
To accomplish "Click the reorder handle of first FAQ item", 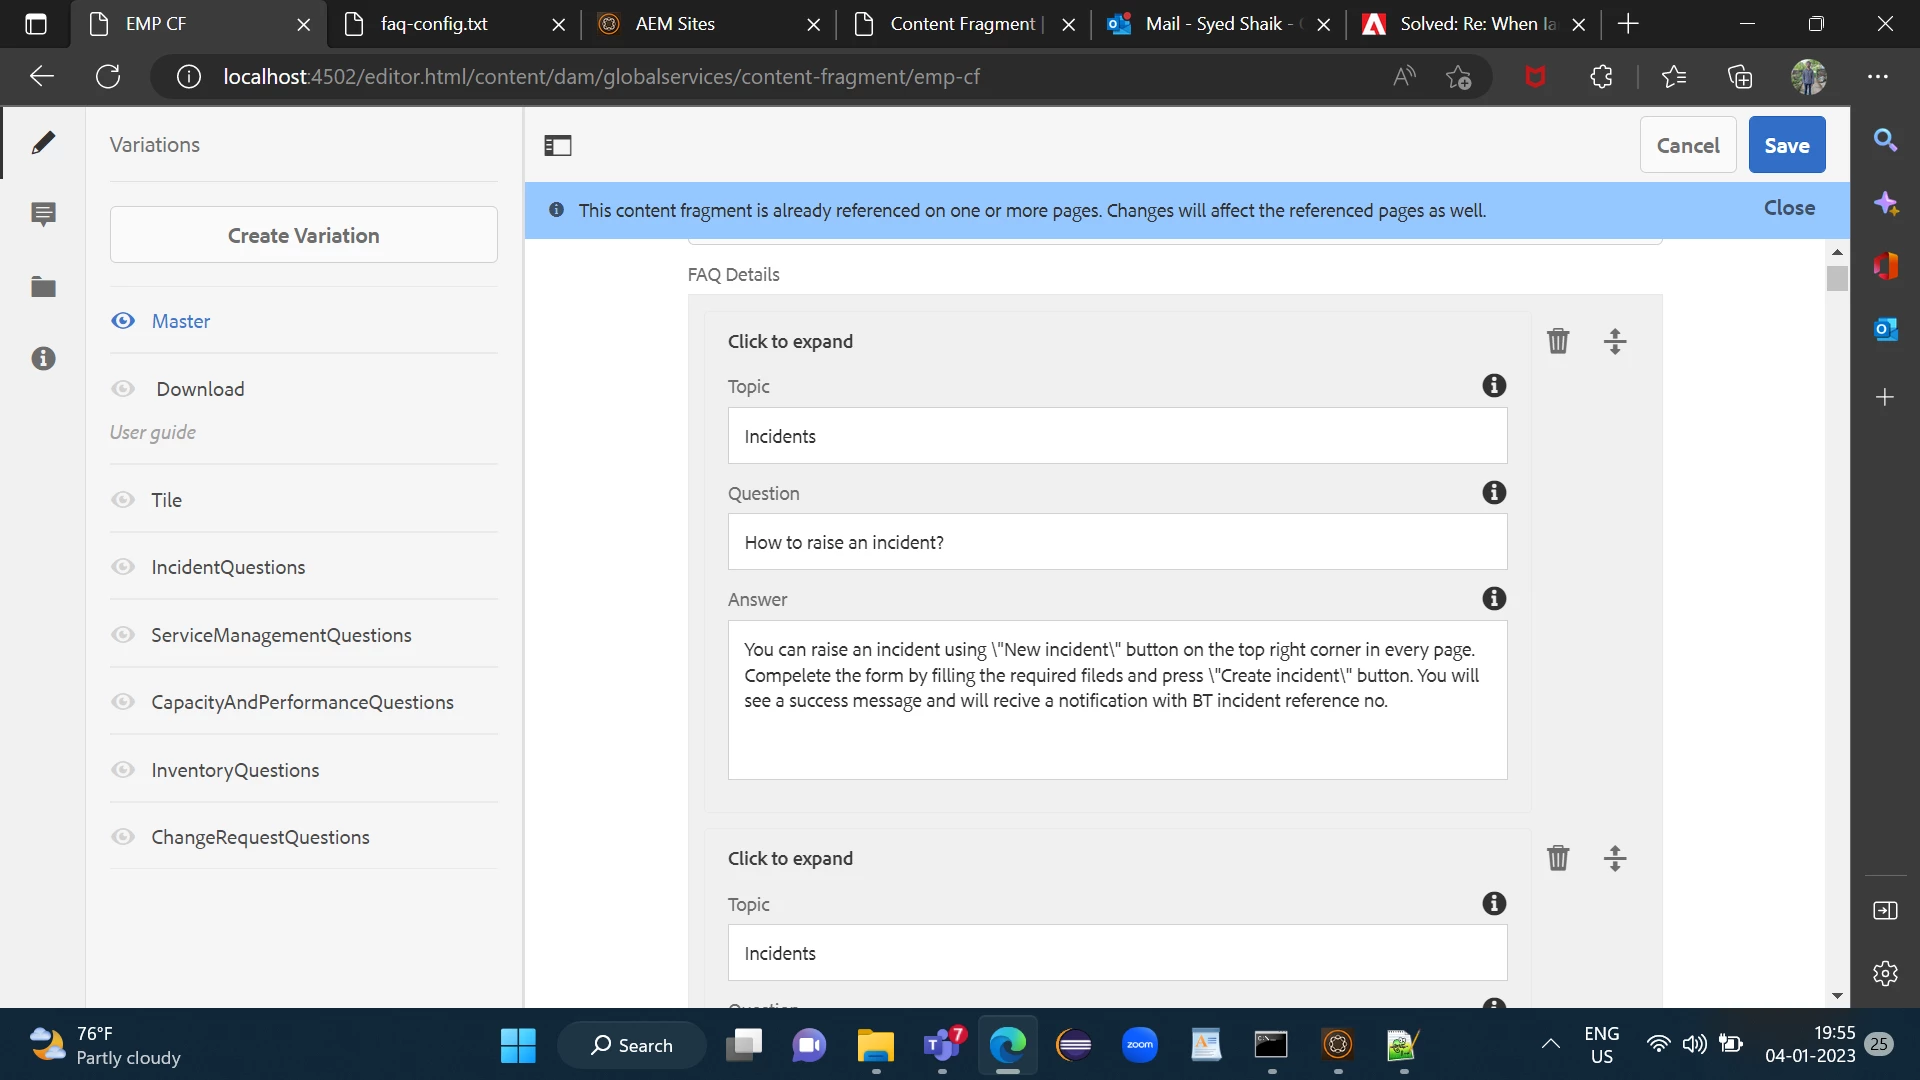I will tap(1615, 341).
